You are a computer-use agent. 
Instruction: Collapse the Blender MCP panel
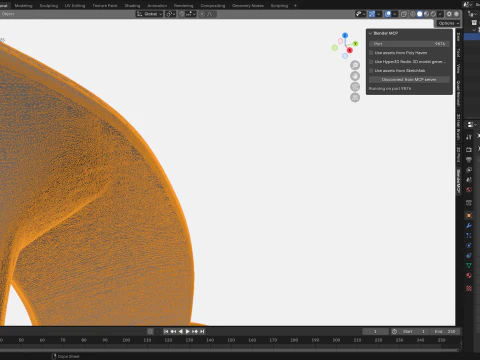370,33
